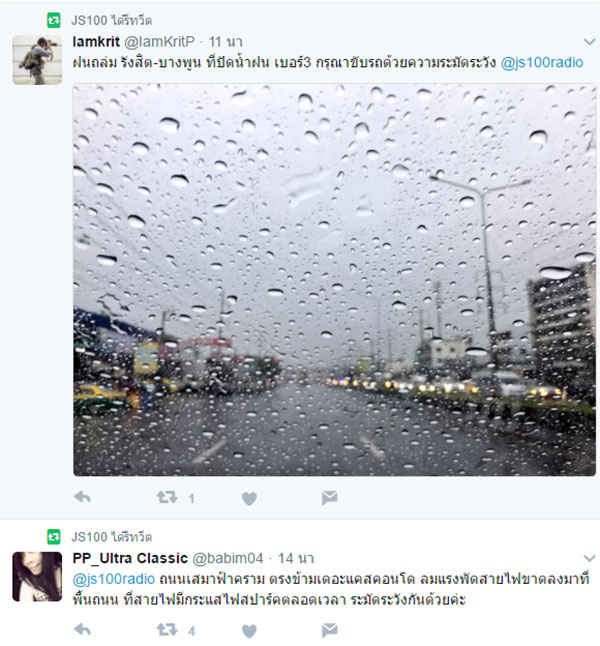Click green retweet badge above PP_Ultra Classic
Screen dimensions: 600x646
[x=54, y=536]
